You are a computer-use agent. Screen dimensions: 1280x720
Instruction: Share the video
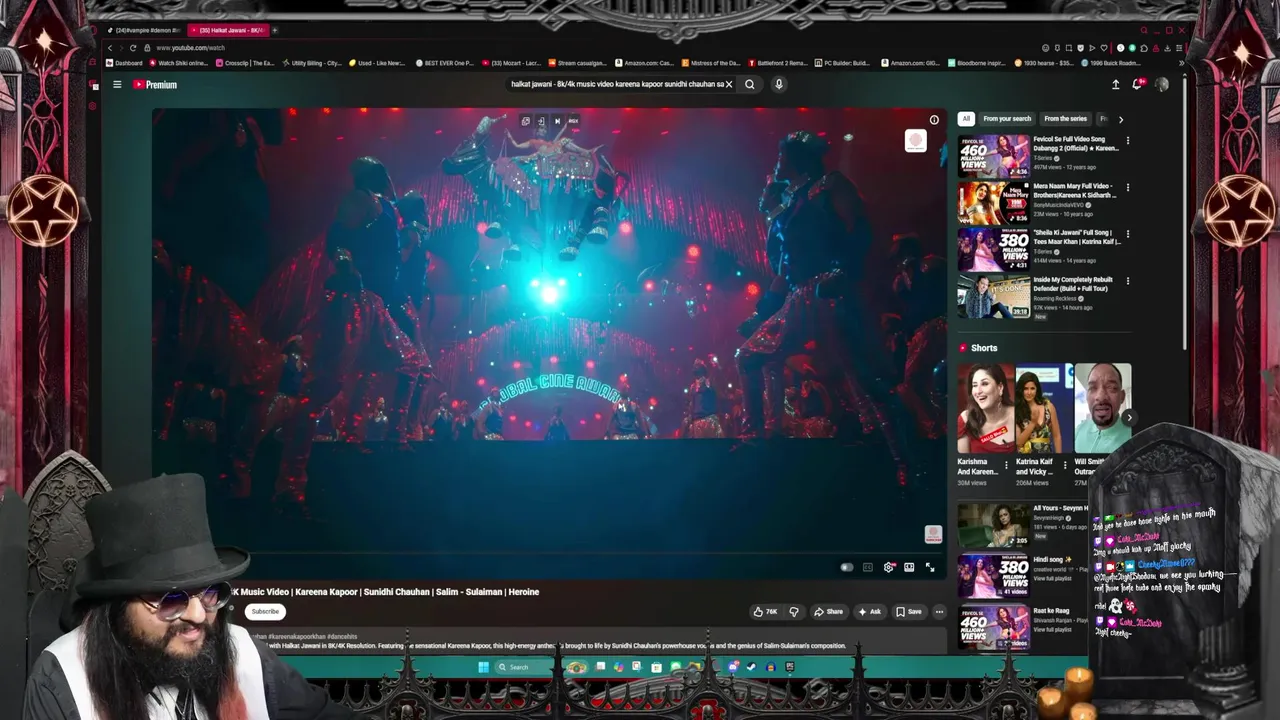pyautogui.click(x=828, y=612)
